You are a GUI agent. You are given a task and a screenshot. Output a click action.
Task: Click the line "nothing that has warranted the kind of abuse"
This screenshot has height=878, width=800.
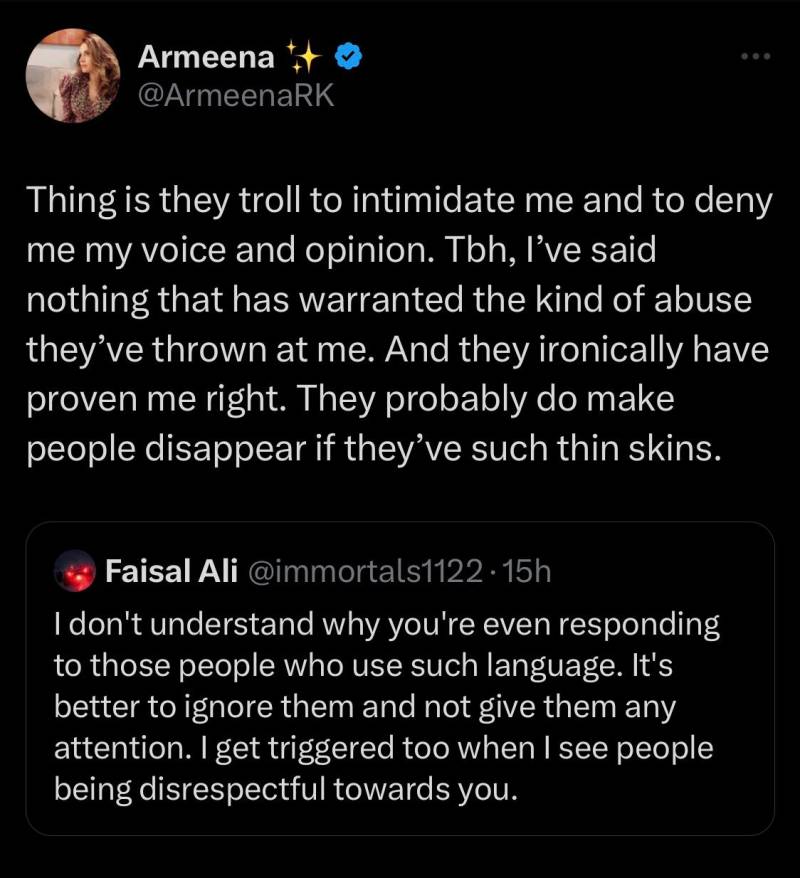389,300
